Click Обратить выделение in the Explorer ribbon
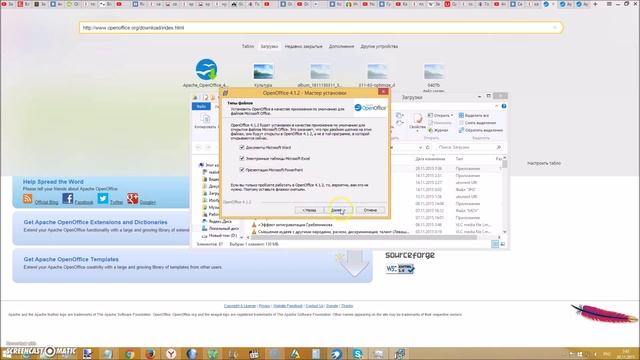 480,130
